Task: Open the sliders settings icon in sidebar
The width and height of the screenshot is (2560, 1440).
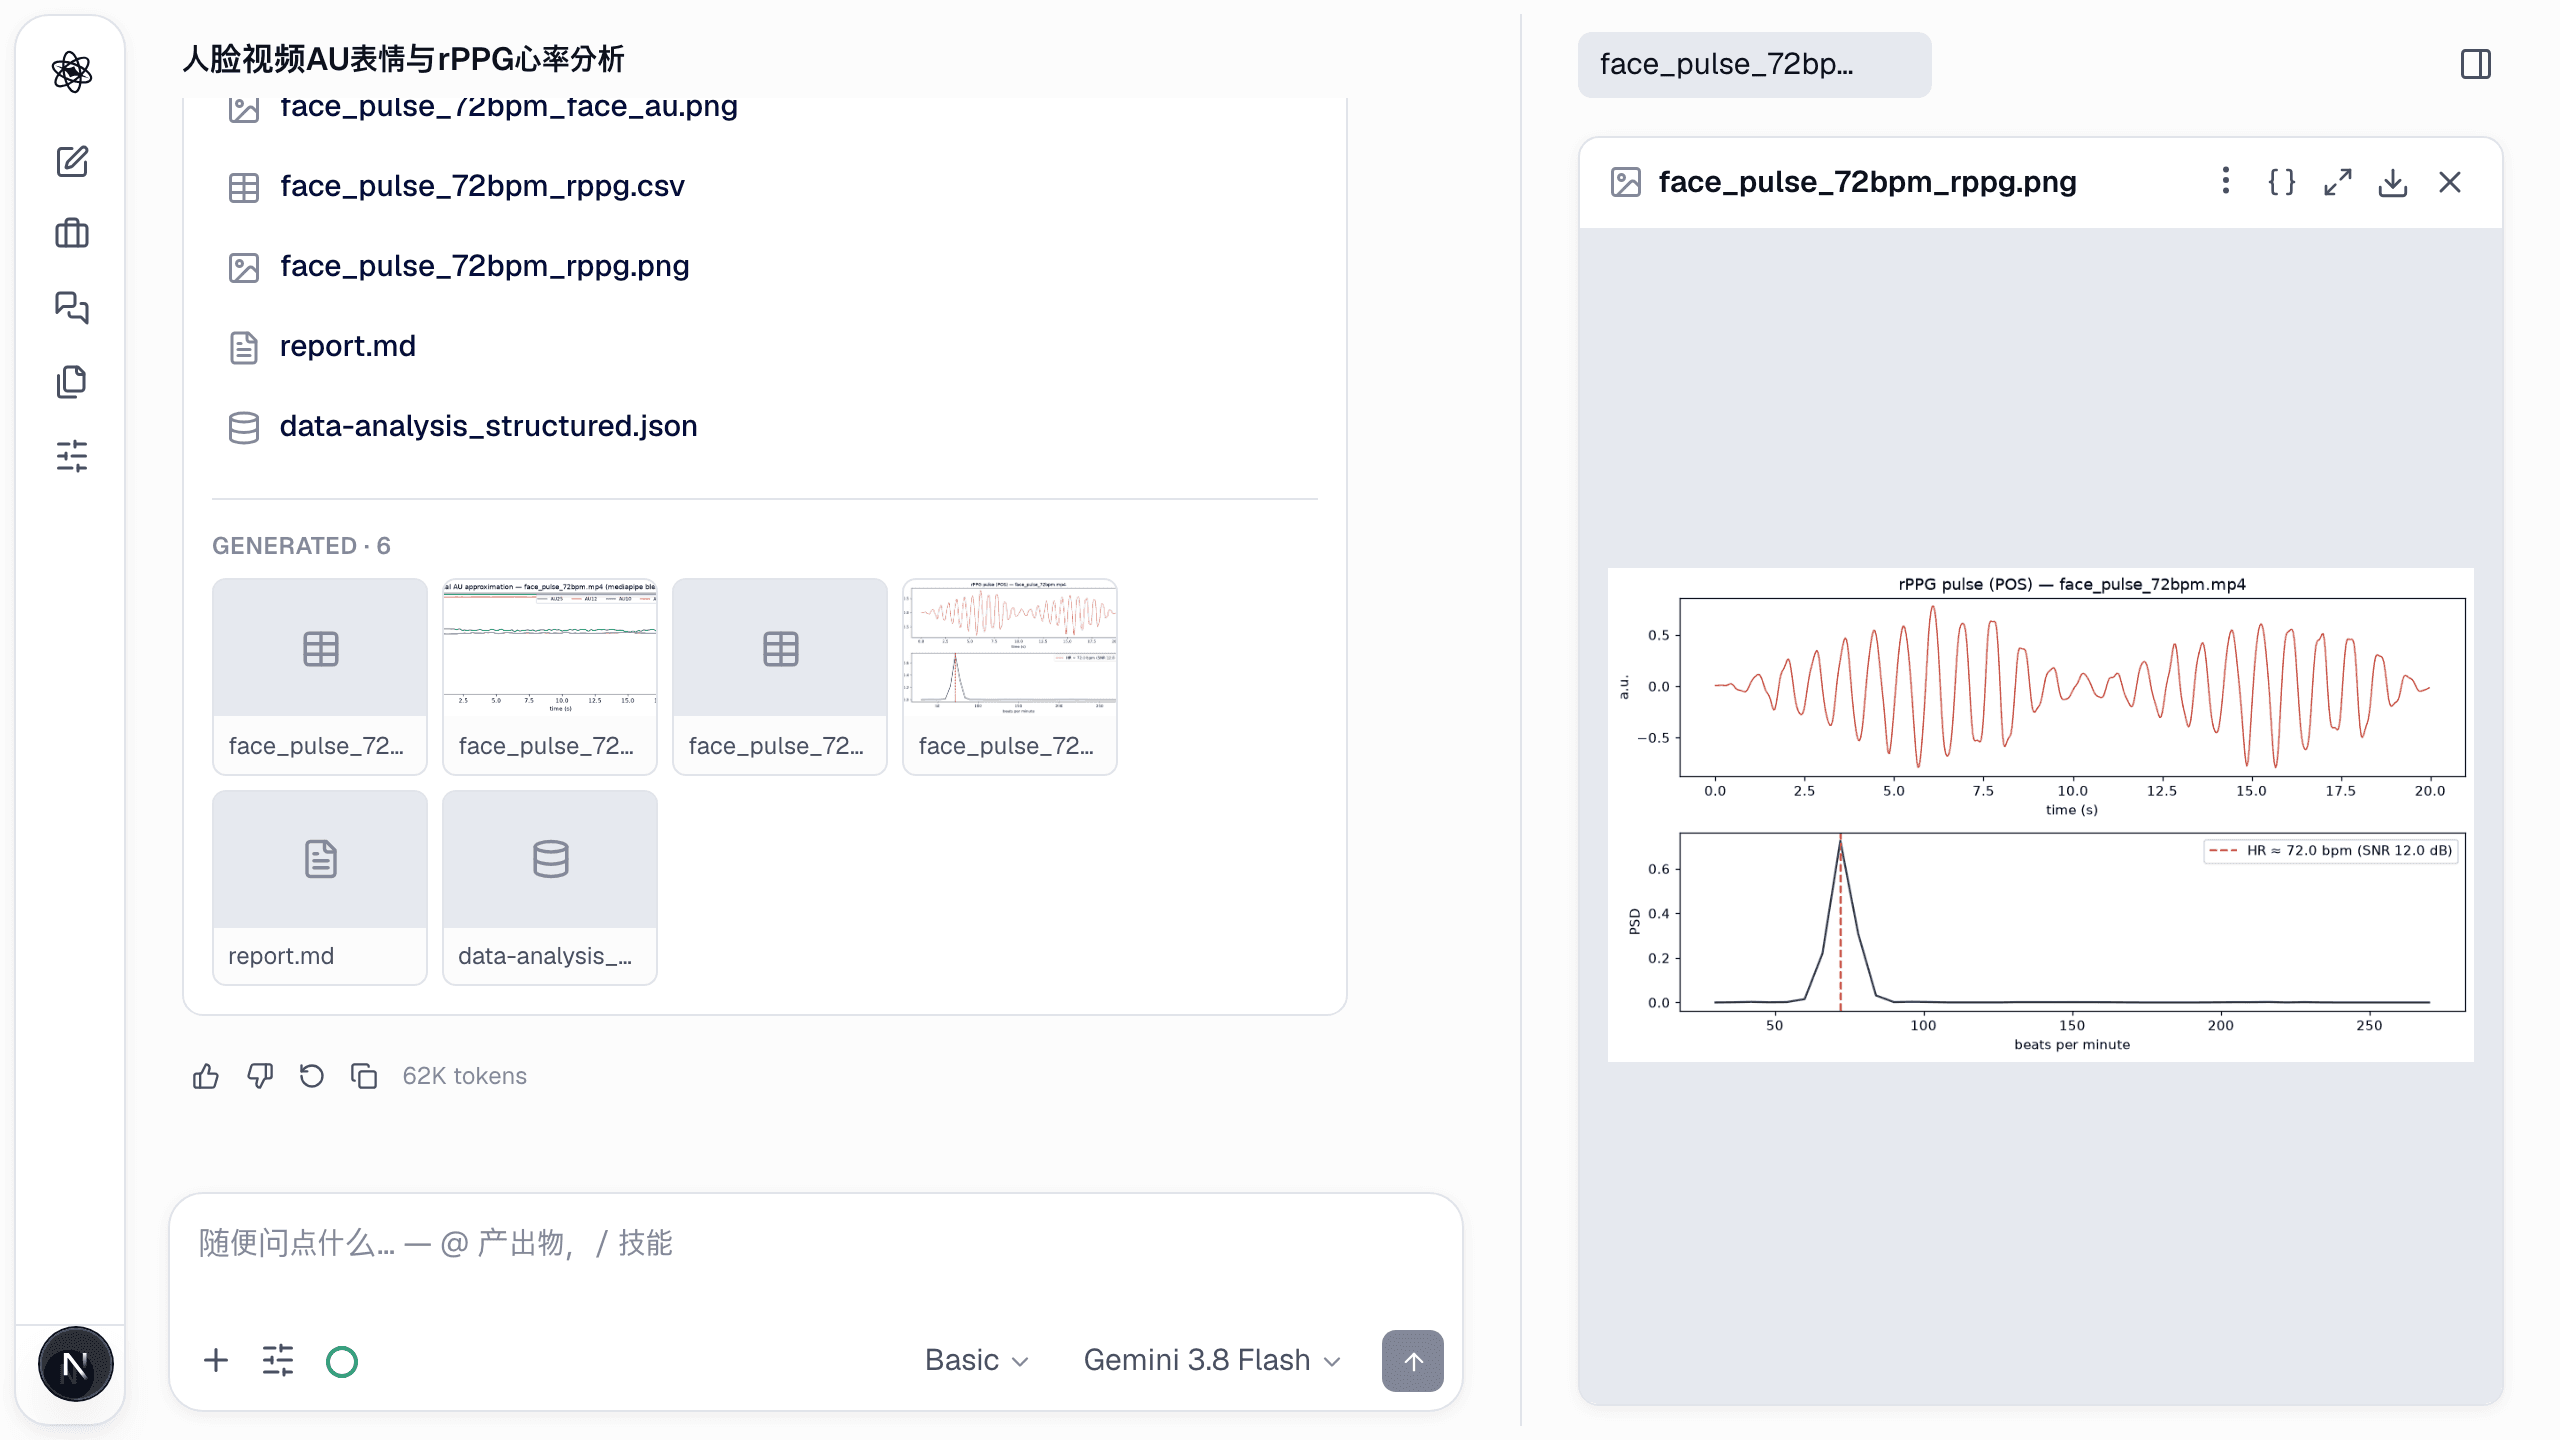Action: point(72,456)
